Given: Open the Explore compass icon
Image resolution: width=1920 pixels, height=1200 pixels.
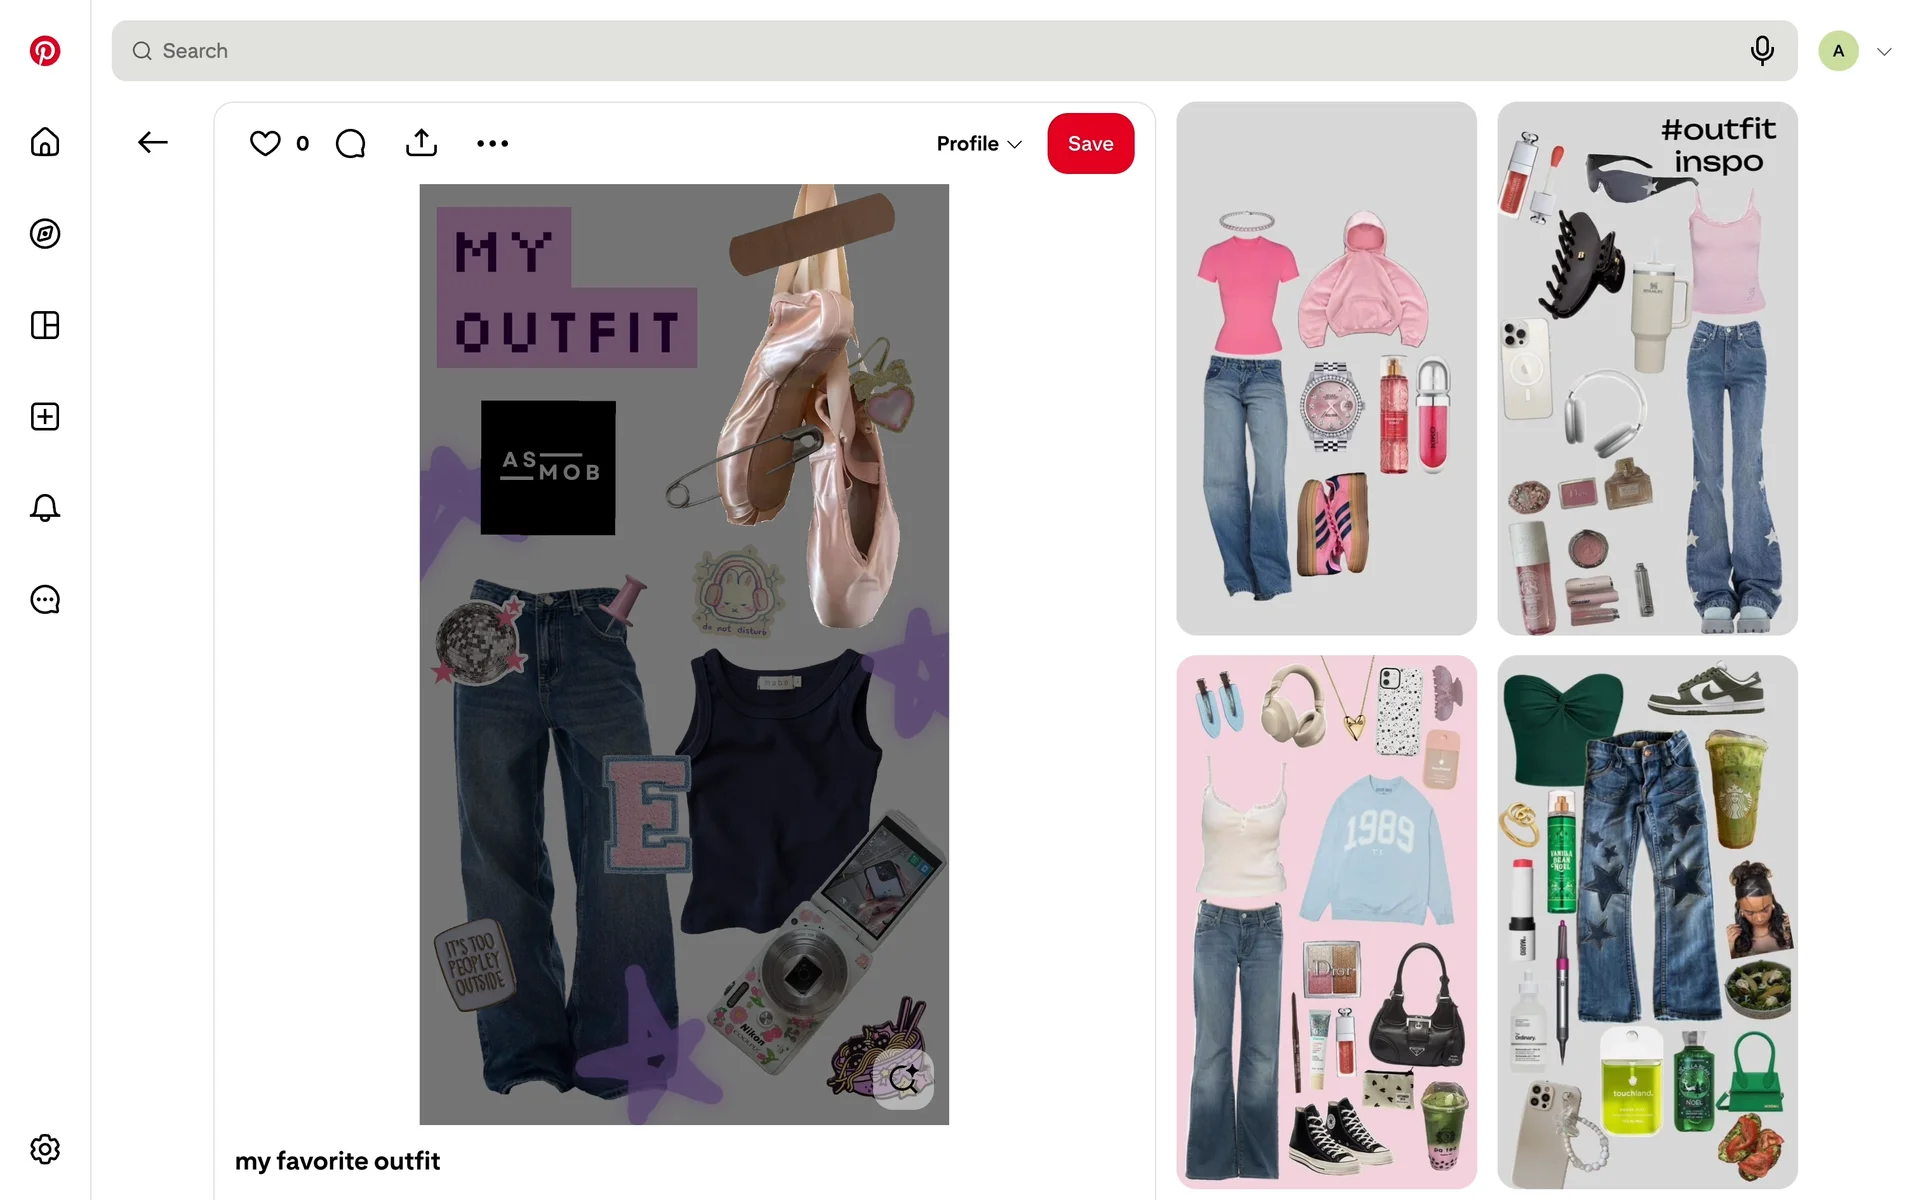Looking at the screenshot, I should [x=45, y=234].
